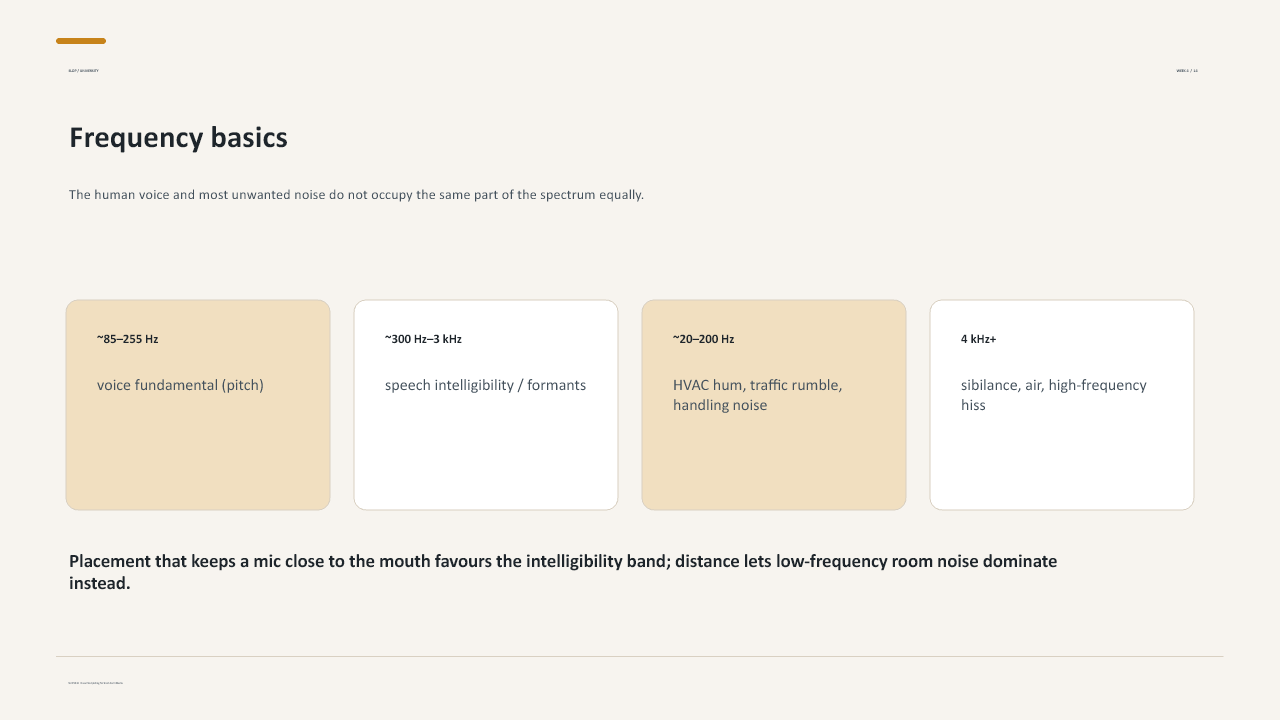Click the bold takeaway sentence about mic placement

[x=563, y=572]
